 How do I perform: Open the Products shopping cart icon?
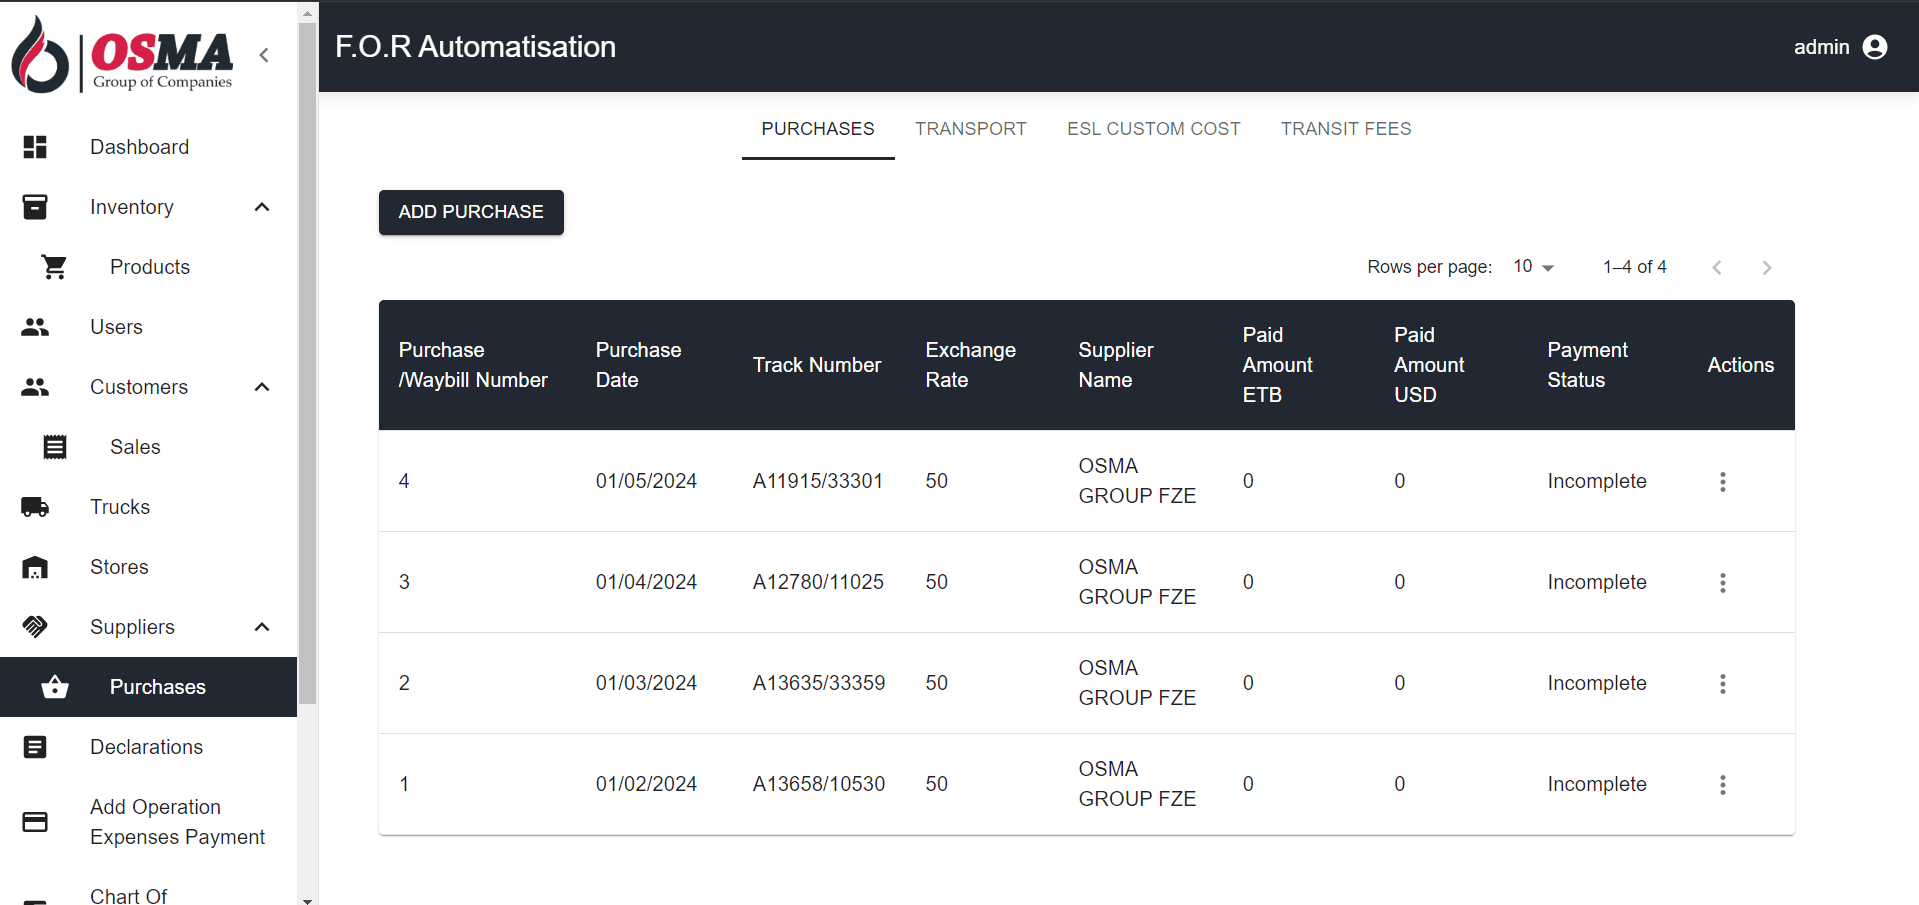(x=54, y=267)
